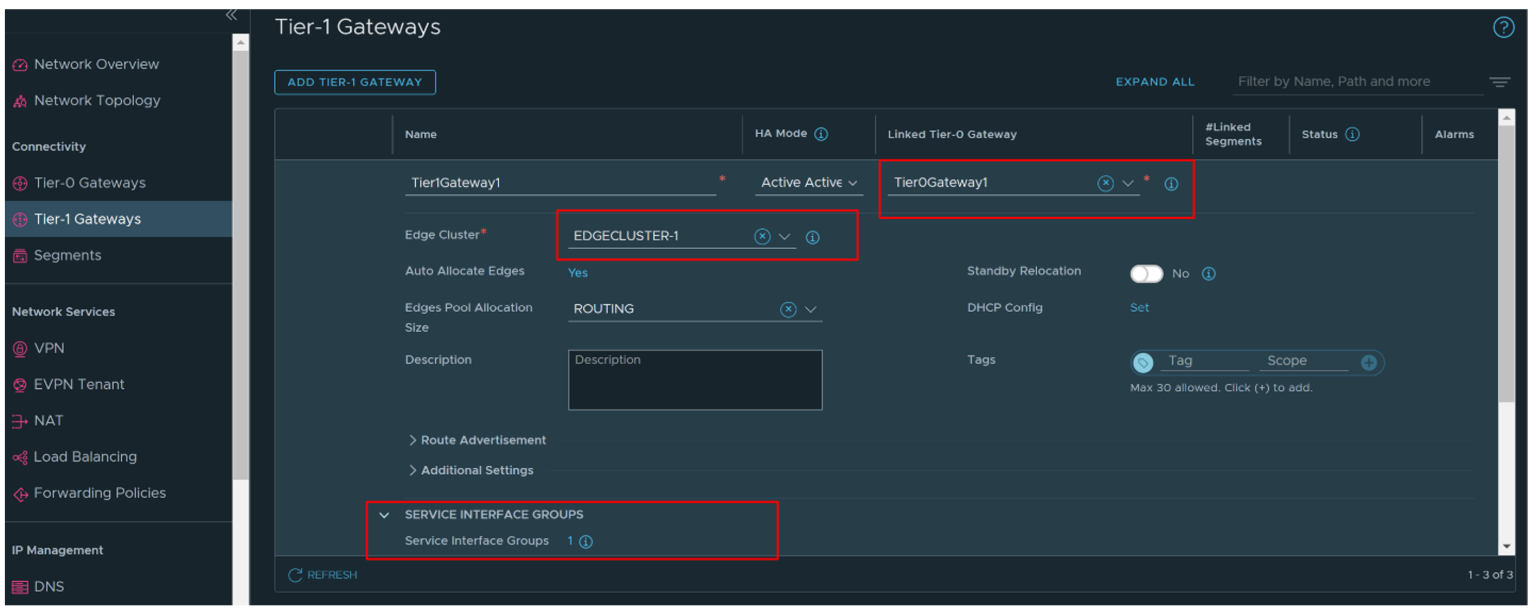Click the HA Mode info icon

(821, 134)
